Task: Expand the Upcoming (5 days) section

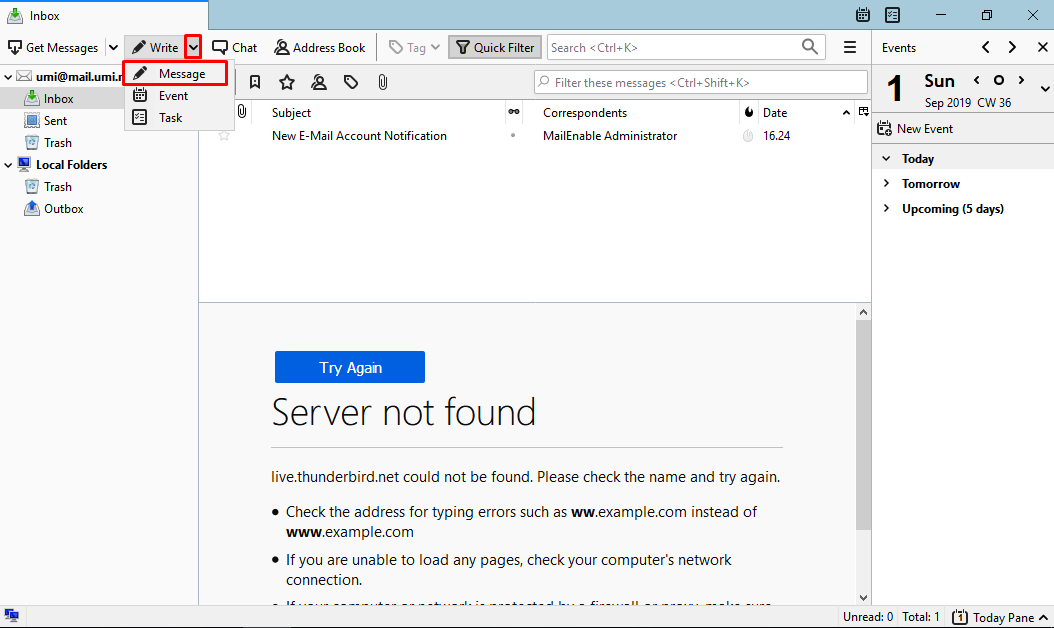Action: [886, 208]
